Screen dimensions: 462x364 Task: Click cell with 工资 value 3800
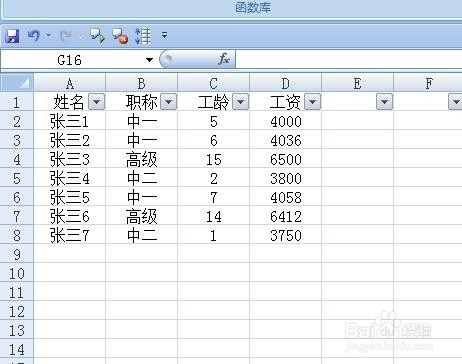tap(286, 178)
